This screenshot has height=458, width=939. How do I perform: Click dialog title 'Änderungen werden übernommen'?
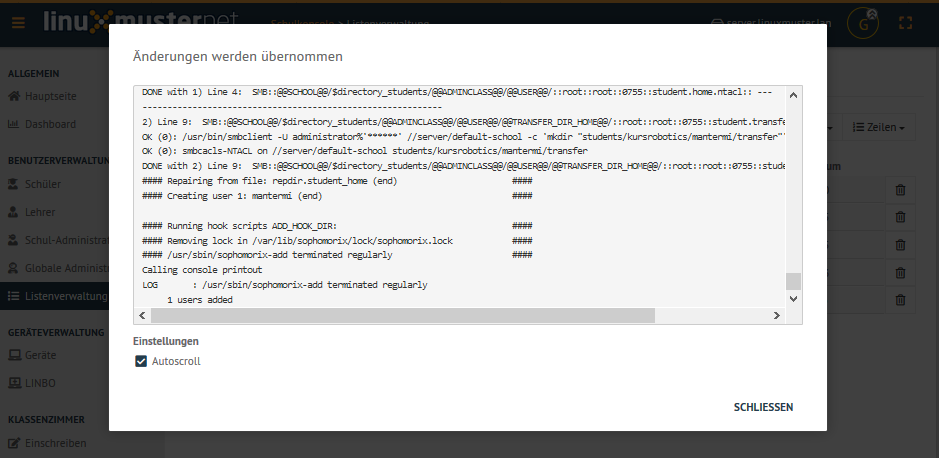(238, 56)
